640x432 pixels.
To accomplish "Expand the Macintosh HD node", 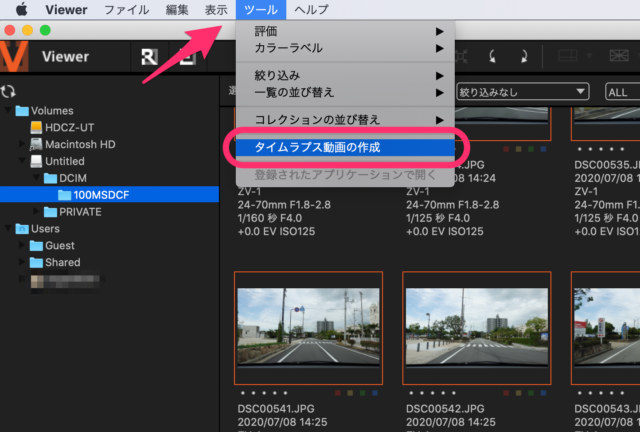I will click(x=22, y=144).
